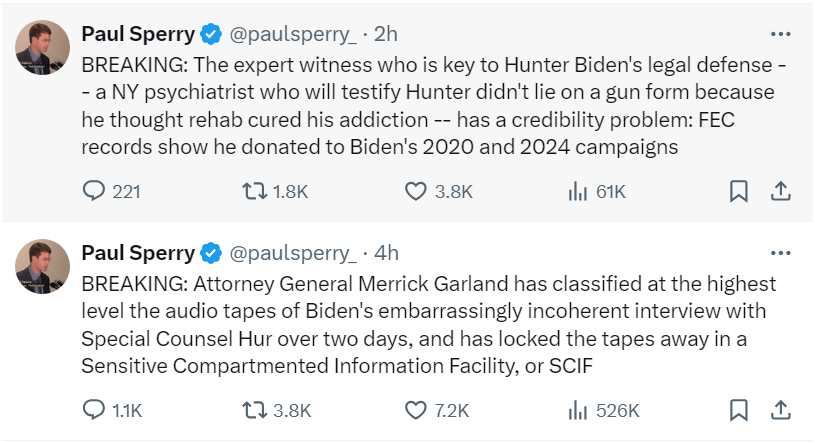
Task: View analytics showing 61K views
Action: coord(579,190)
